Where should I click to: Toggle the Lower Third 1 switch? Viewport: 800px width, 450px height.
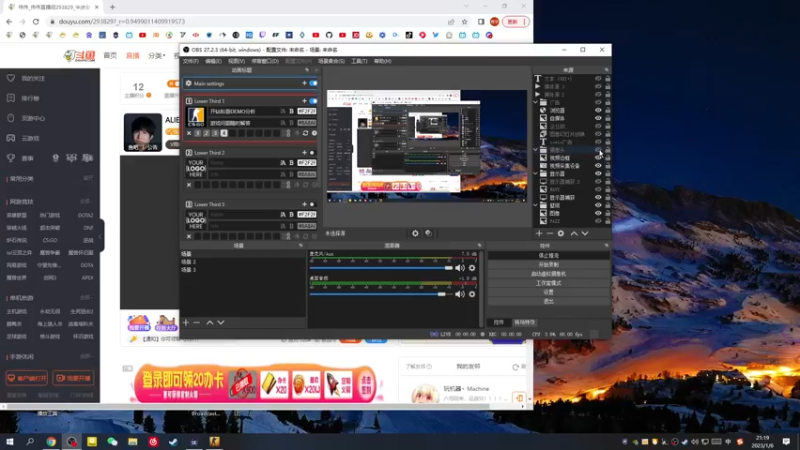click(x=313, y=101)
